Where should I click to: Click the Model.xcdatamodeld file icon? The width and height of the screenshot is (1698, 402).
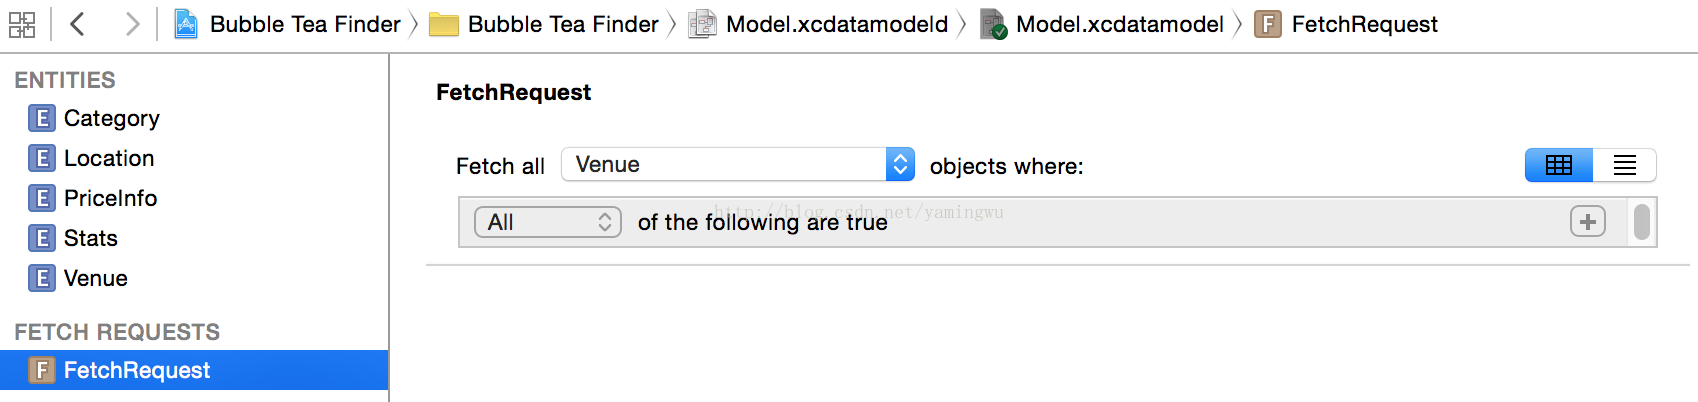tap(702, 24)
